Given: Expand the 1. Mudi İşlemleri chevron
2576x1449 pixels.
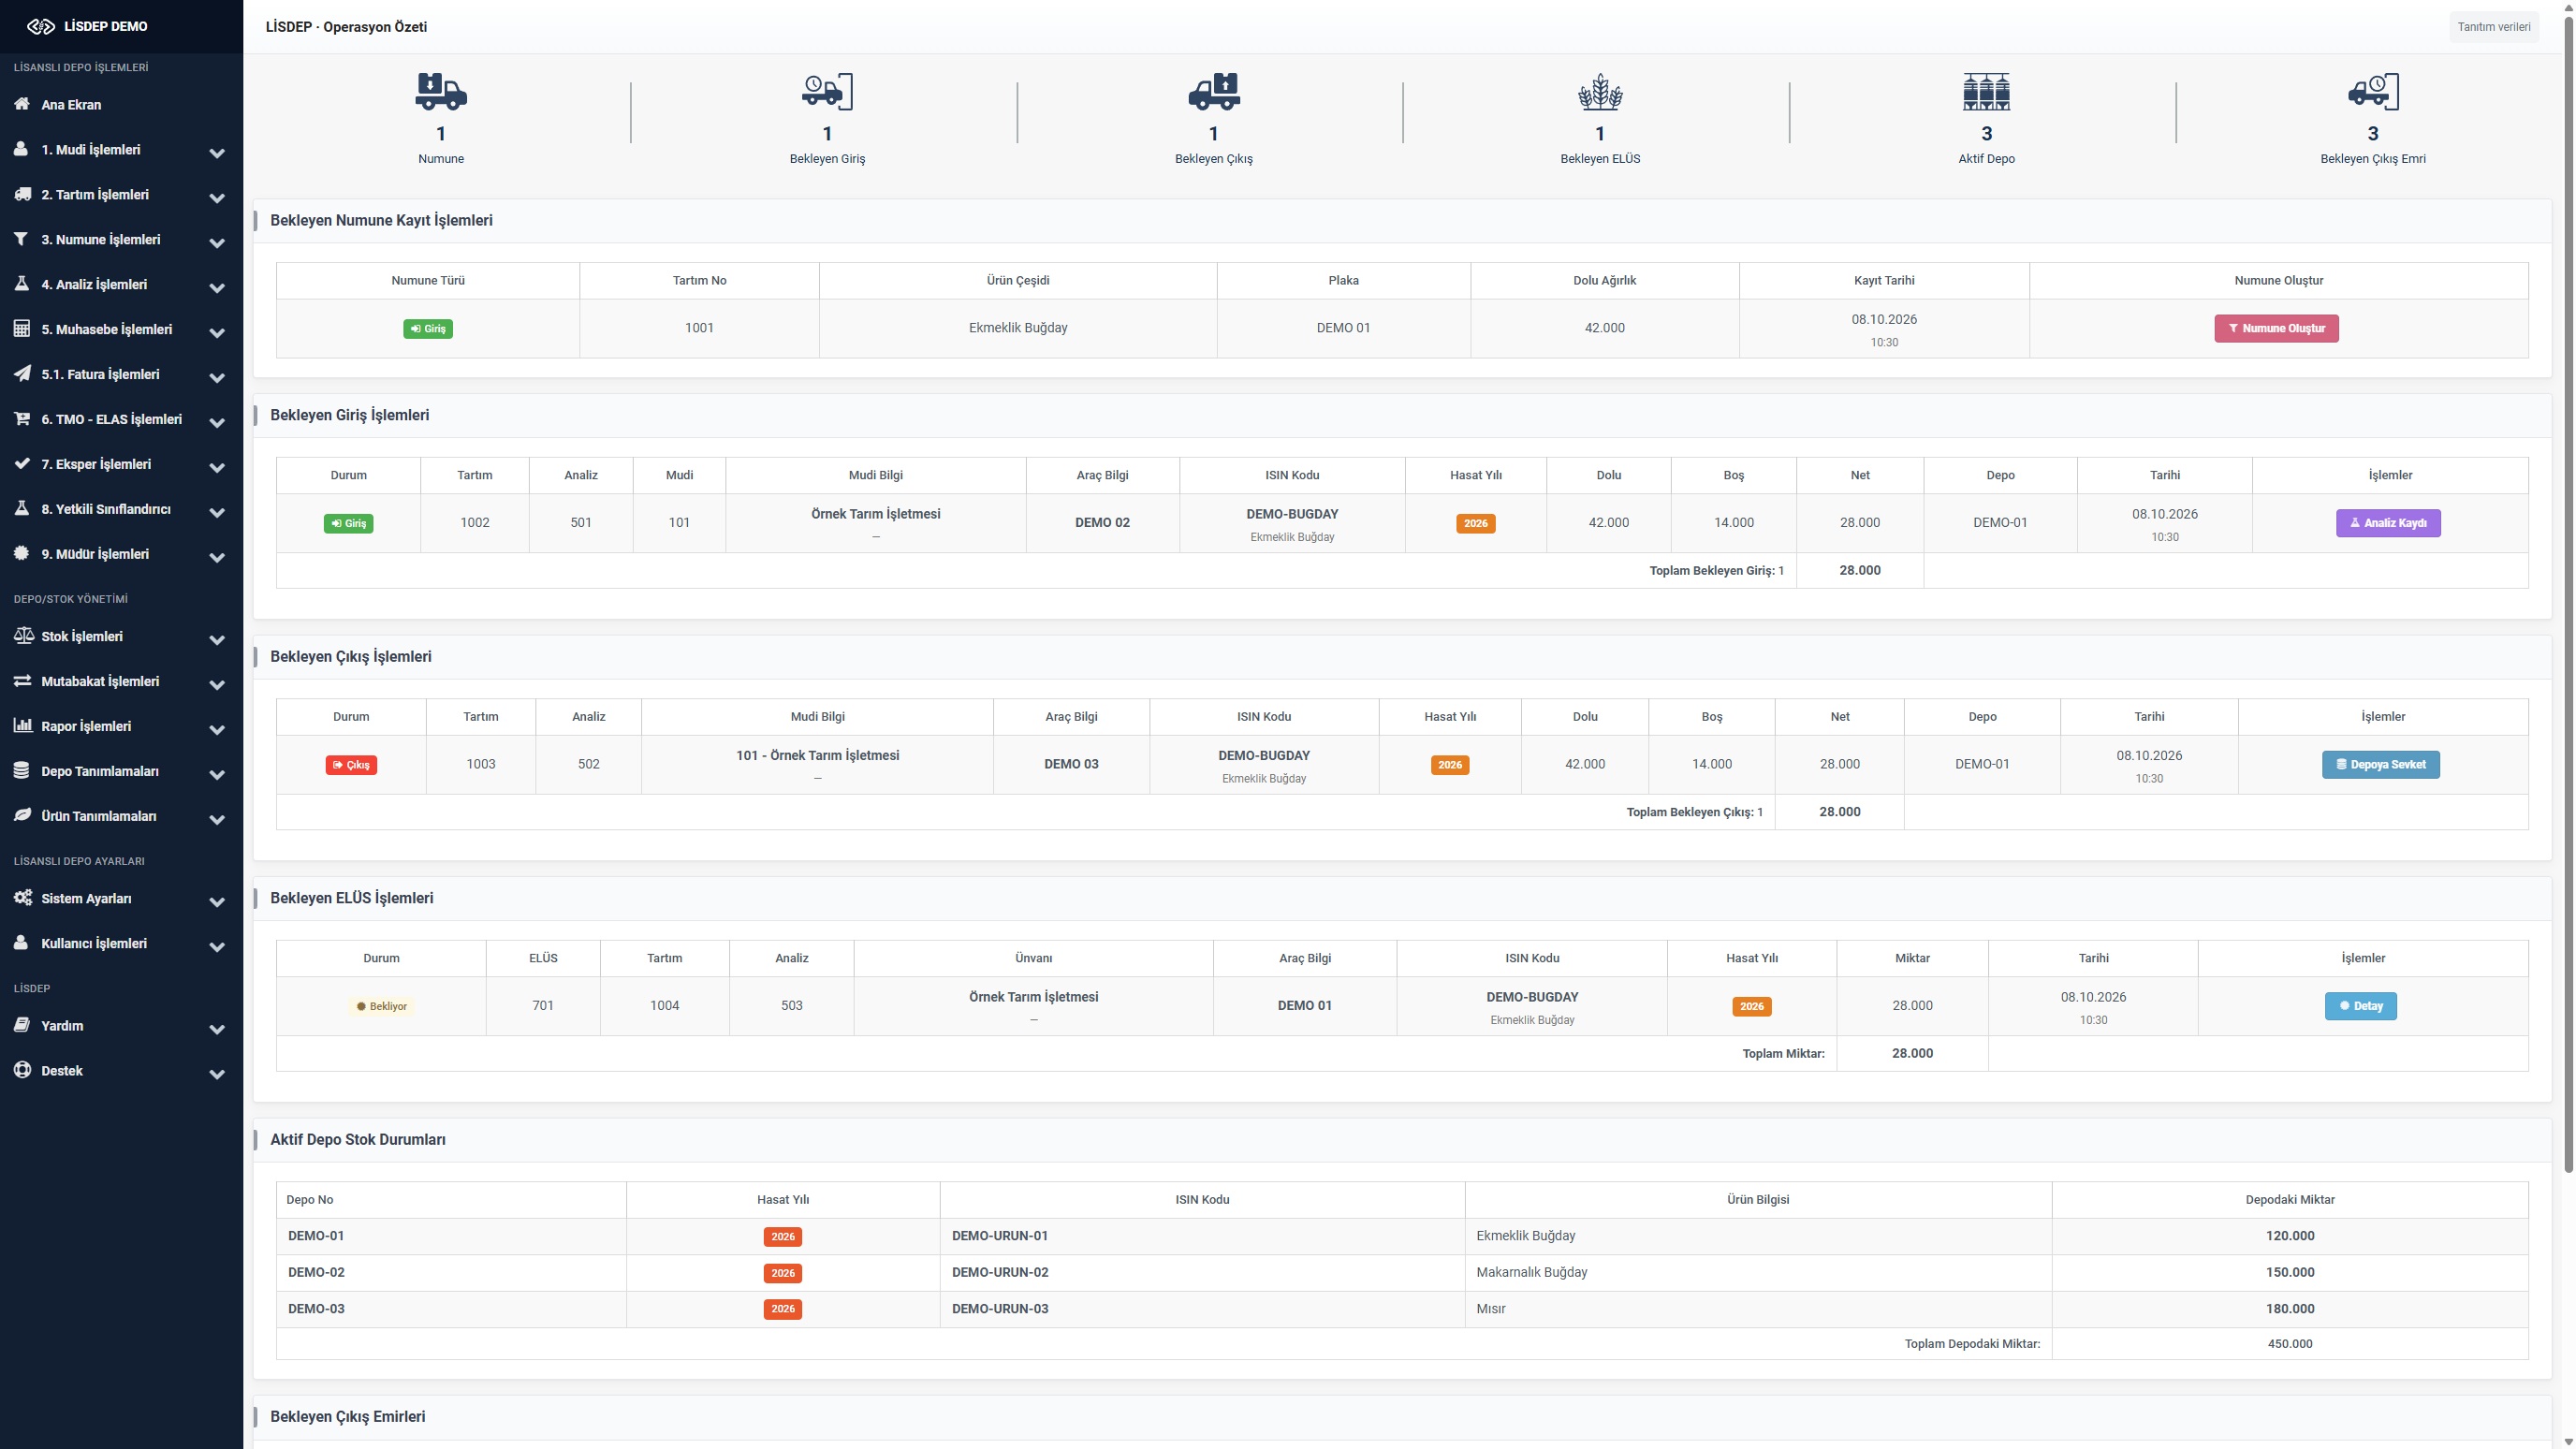Looking at the screenshot, I should point(217,154).
